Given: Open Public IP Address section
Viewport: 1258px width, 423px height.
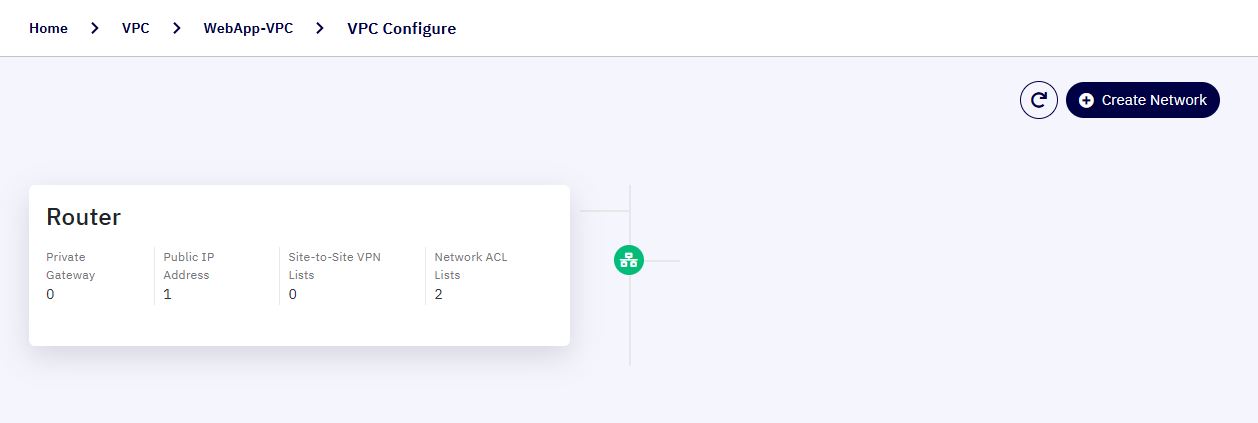Looking at the screenshot, I should [189, 266].
